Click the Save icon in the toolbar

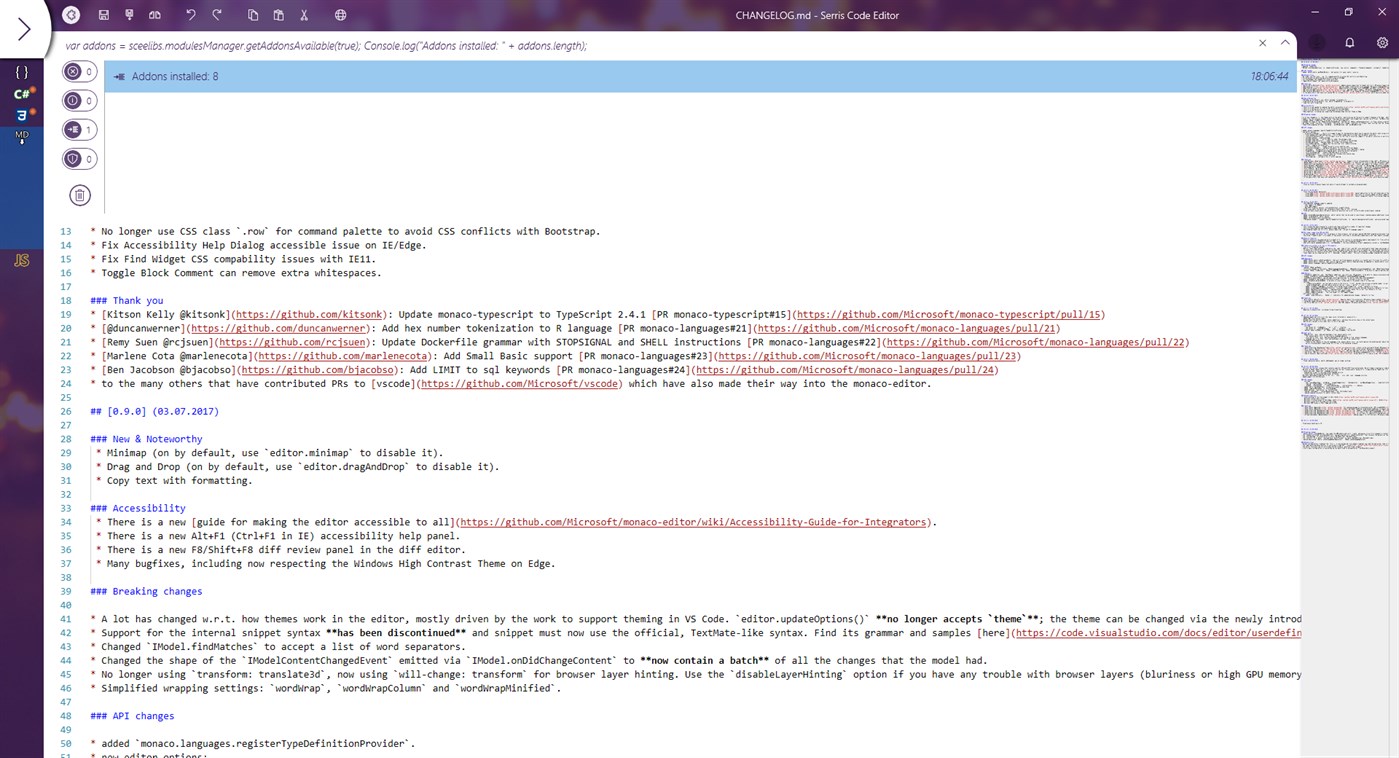click(x=103, y=14)
